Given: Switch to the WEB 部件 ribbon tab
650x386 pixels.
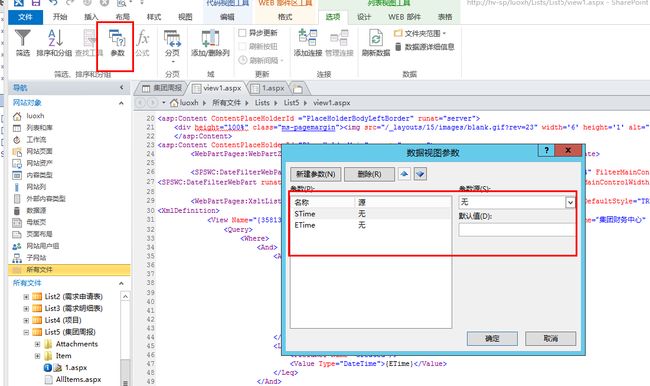Looking at the screenshot, I should 404,17.
